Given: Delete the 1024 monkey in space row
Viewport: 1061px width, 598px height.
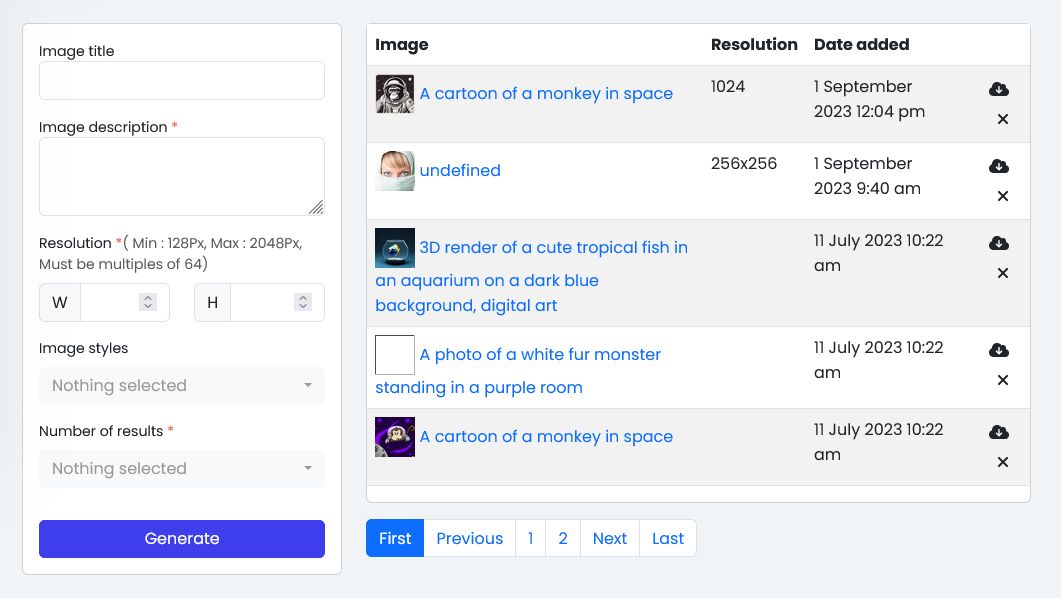Looking at the screenshot, I should coord(1003,119).
